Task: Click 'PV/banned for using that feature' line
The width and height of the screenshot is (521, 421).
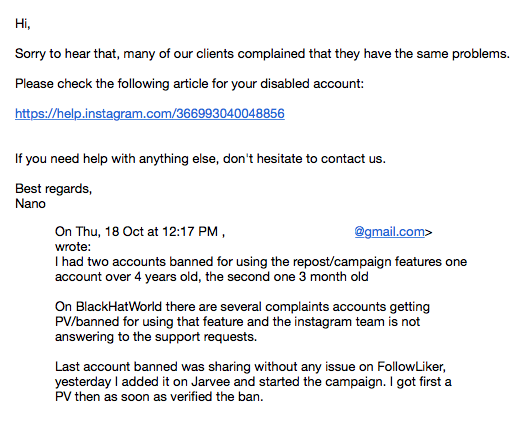Action: (x=237, y=322)
